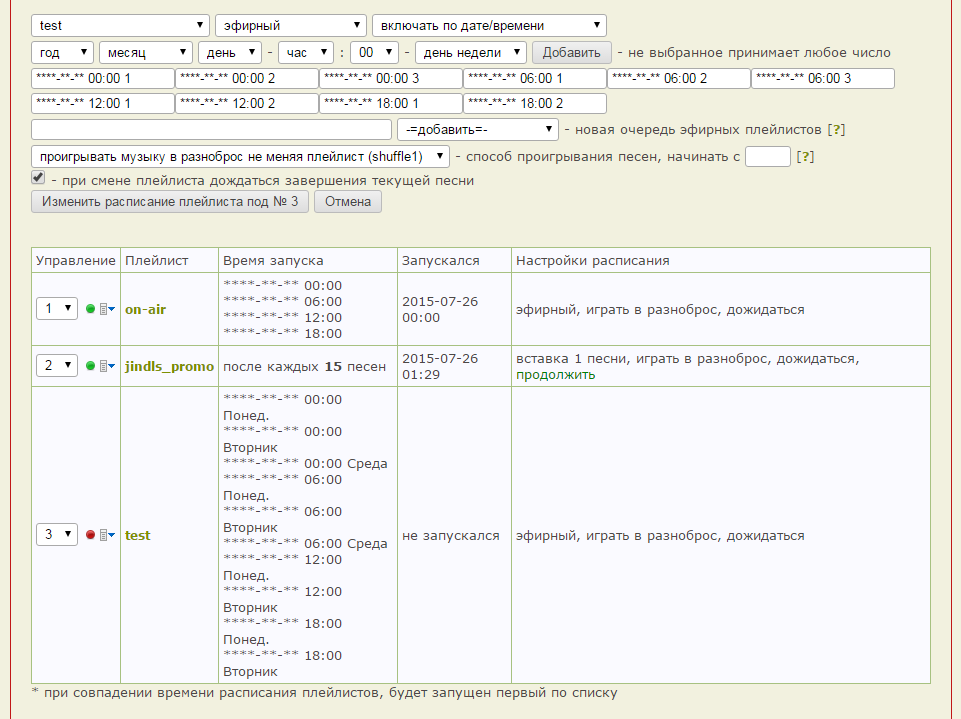This screenshot has height=719, width=961.
Task: Open the shuffle1 playback mode dropdown
Action: pos(240,156)
